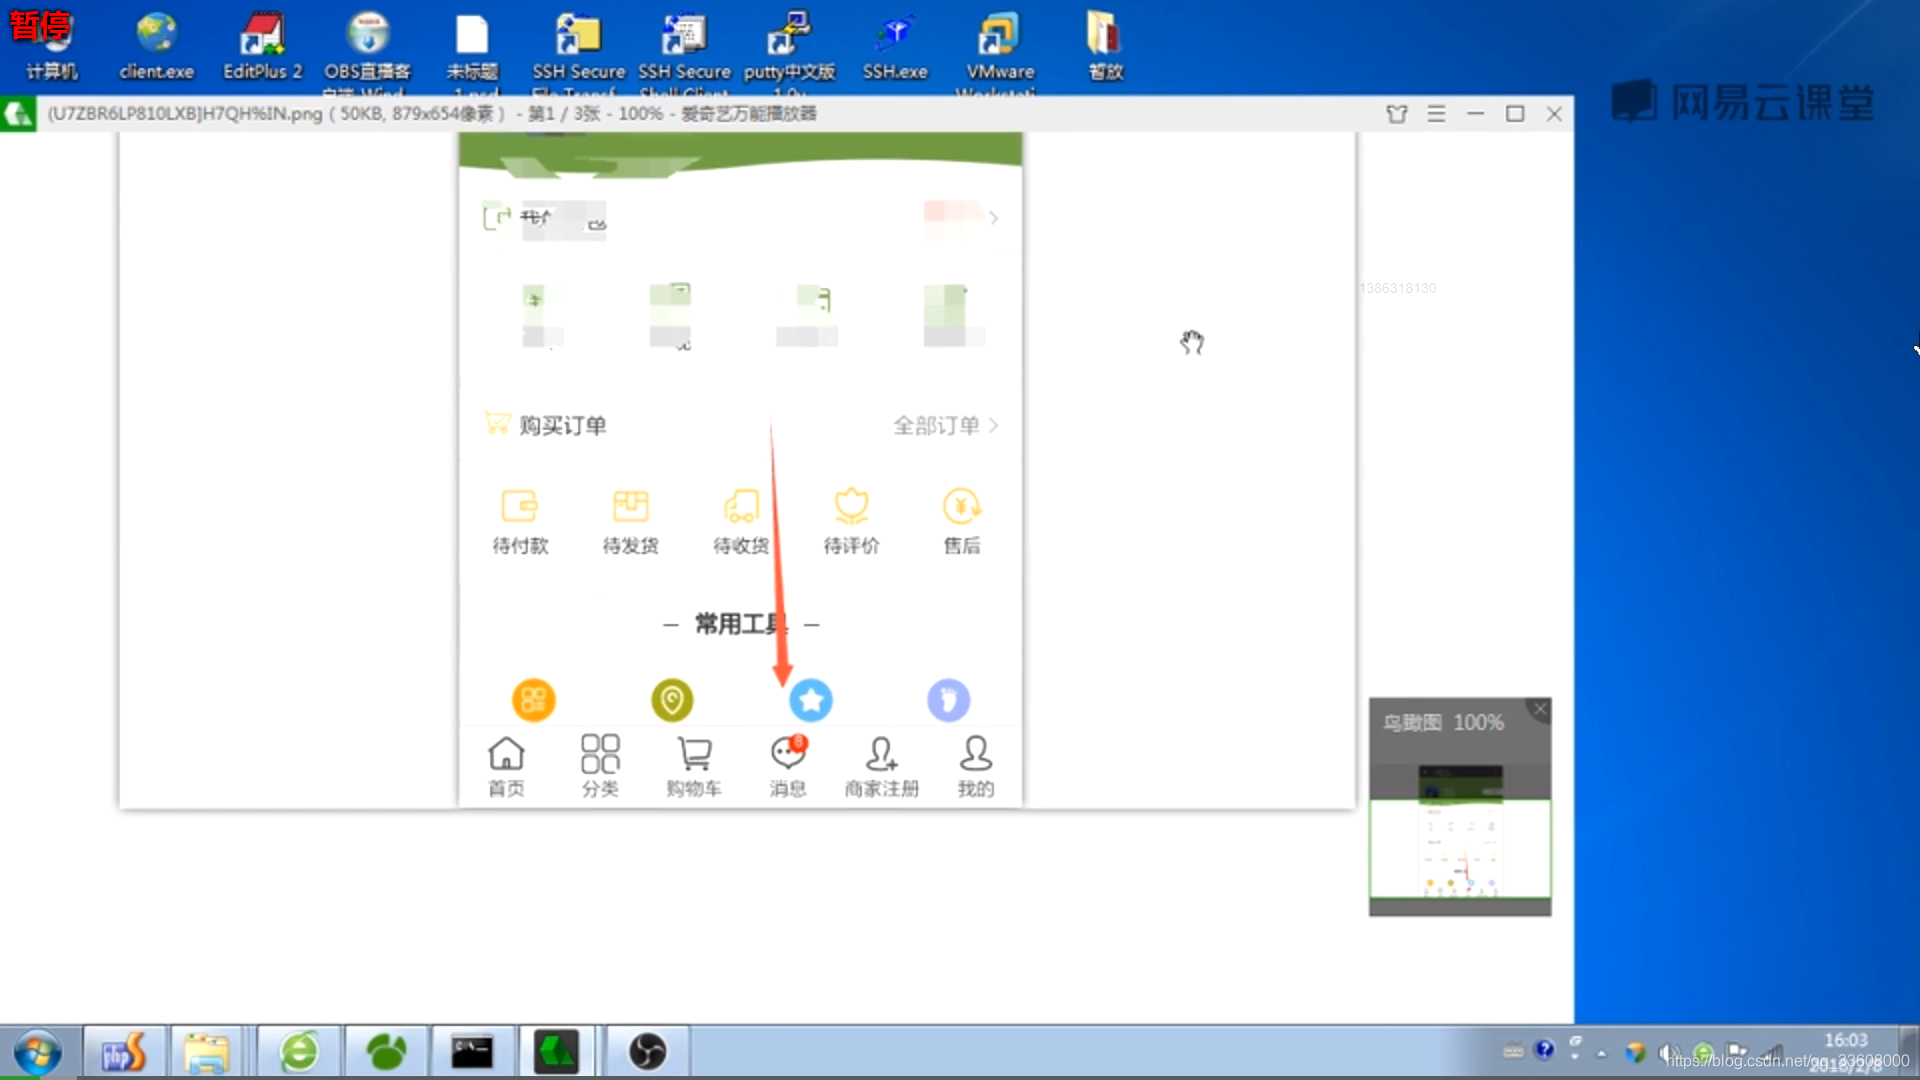The height and width of the screenshot is (1080, 1920).
Task: Click the 购物车 (Shopping Cart) icon
Action: coord(692,765)
